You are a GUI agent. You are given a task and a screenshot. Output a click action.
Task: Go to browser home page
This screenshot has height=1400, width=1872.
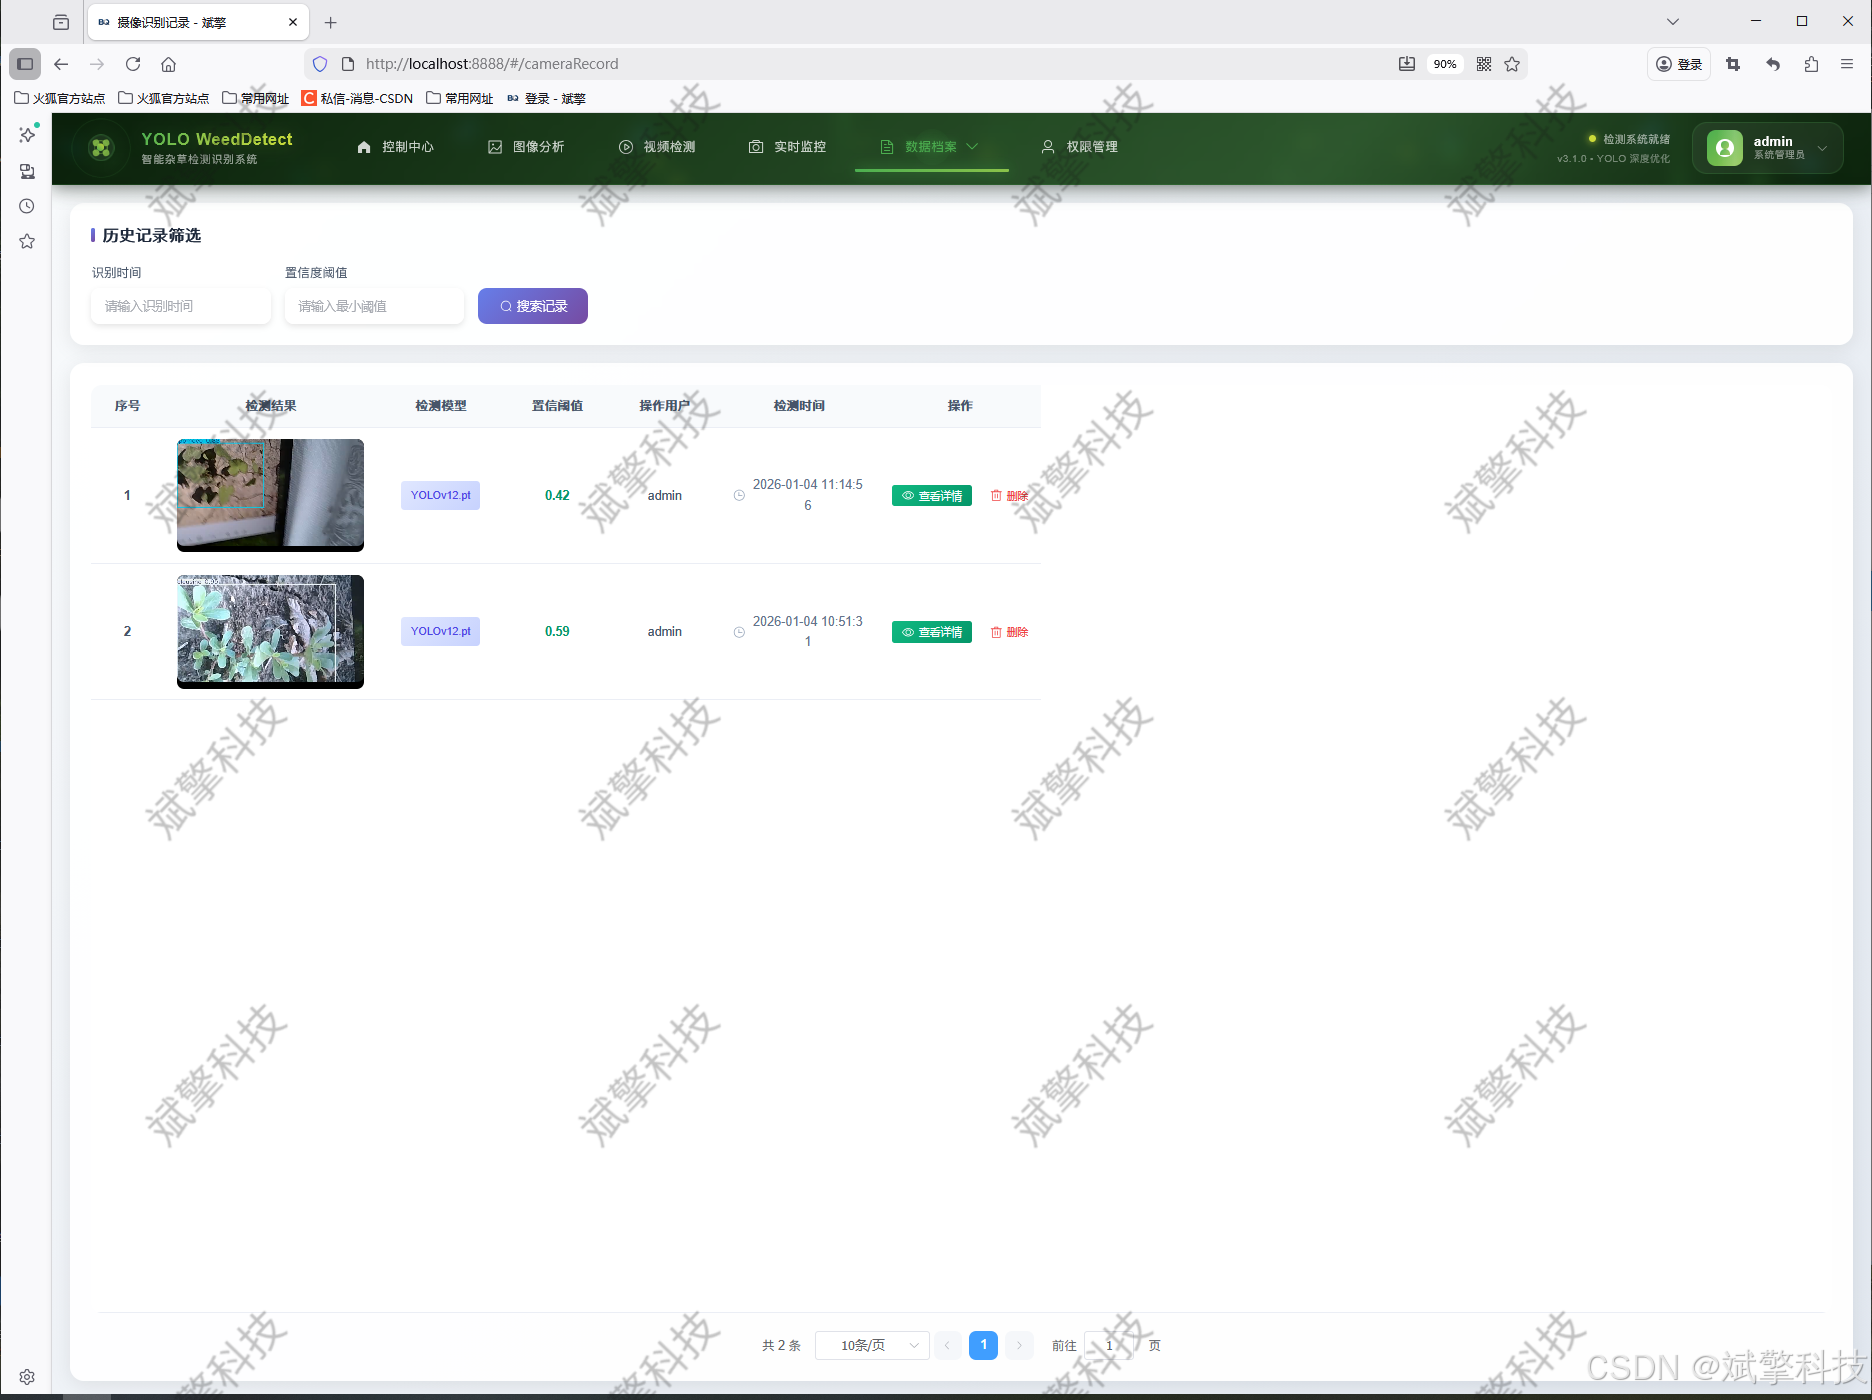coord(169,64)
